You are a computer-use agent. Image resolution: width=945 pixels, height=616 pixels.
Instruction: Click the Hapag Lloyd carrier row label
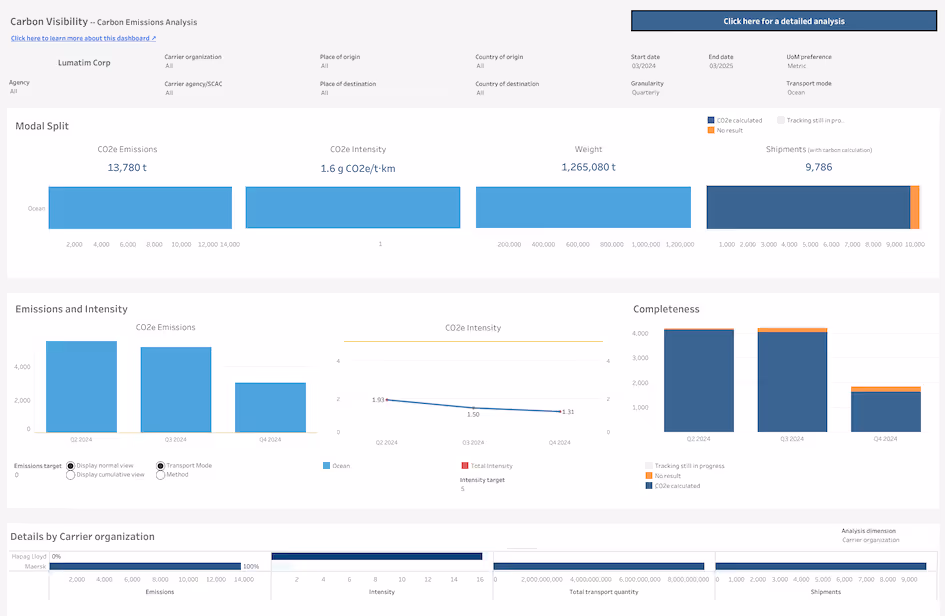[x=29, y=556]
